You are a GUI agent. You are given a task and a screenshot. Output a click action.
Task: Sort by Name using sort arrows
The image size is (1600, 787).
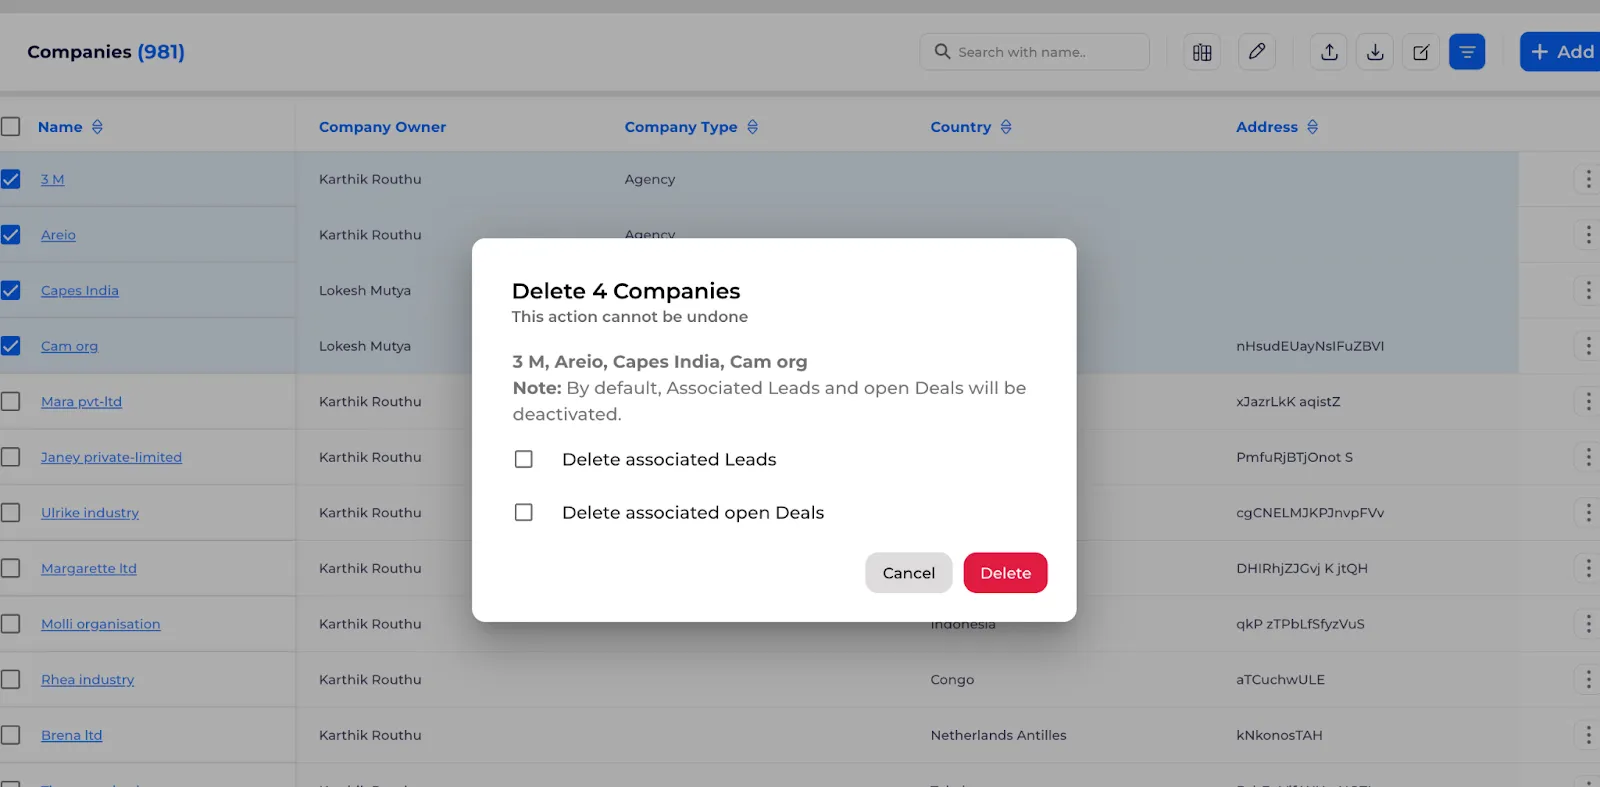pyautogui.click(x=97, y=127)
